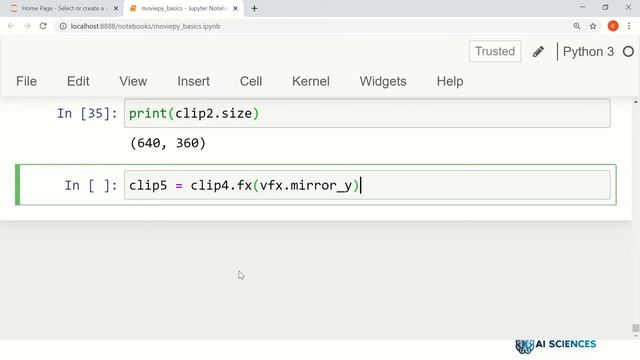Image resolution: width=640 pixels, height=360 pixels.
Task: Click the site information icon in address bar
Action: click(x=63, y=26)
